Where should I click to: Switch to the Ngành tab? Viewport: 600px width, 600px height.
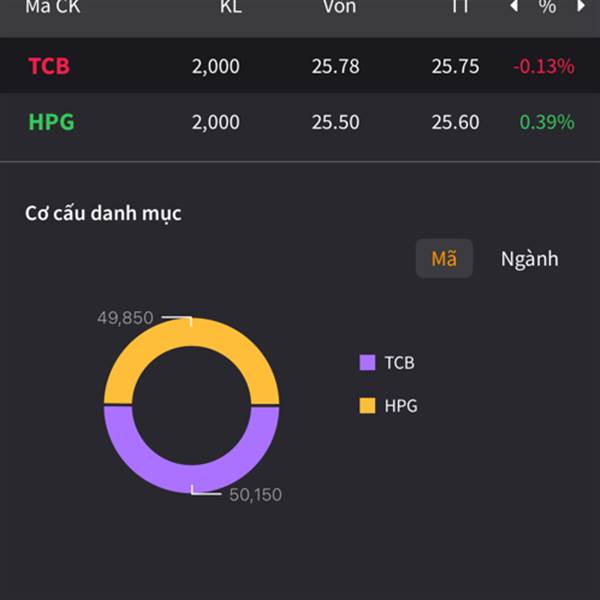tap(529, 259)
